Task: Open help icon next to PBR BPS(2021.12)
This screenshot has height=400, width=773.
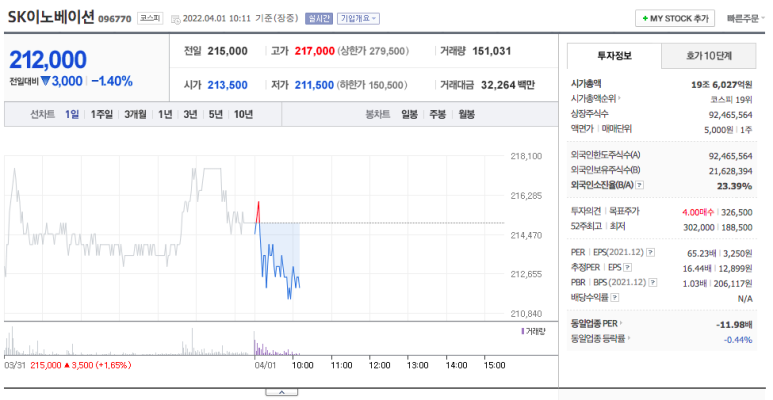Action: (x=653, y=283)
